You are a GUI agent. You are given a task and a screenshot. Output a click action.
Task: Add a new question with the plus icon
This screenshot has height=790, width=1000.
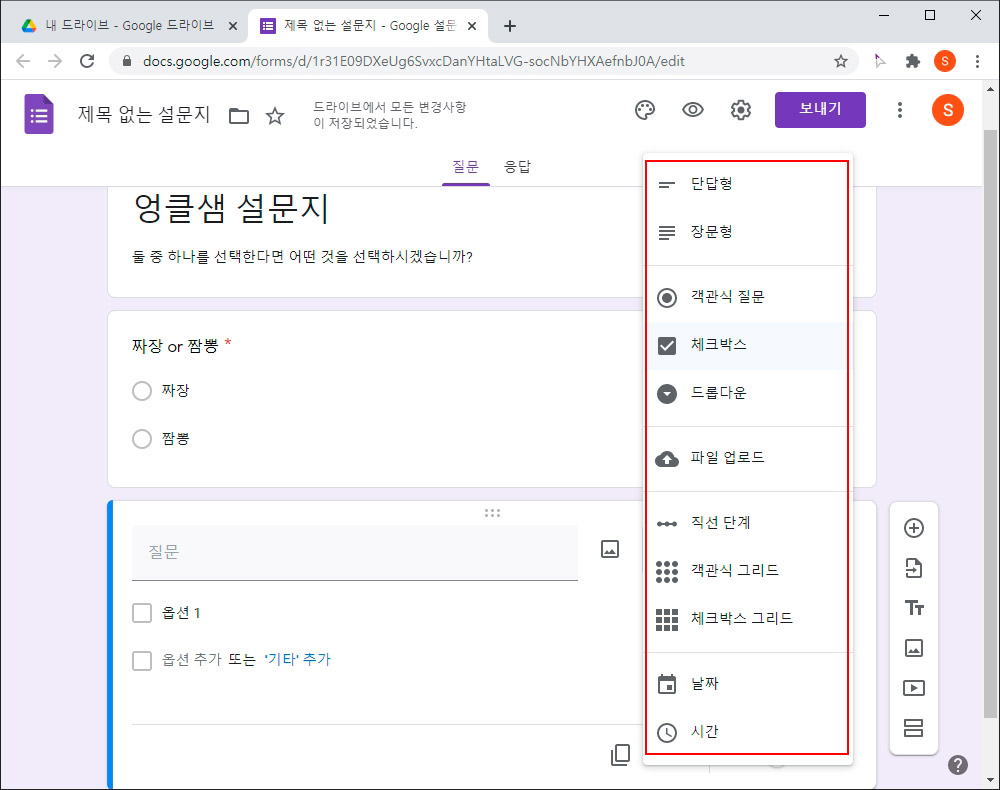pos(914,528)
